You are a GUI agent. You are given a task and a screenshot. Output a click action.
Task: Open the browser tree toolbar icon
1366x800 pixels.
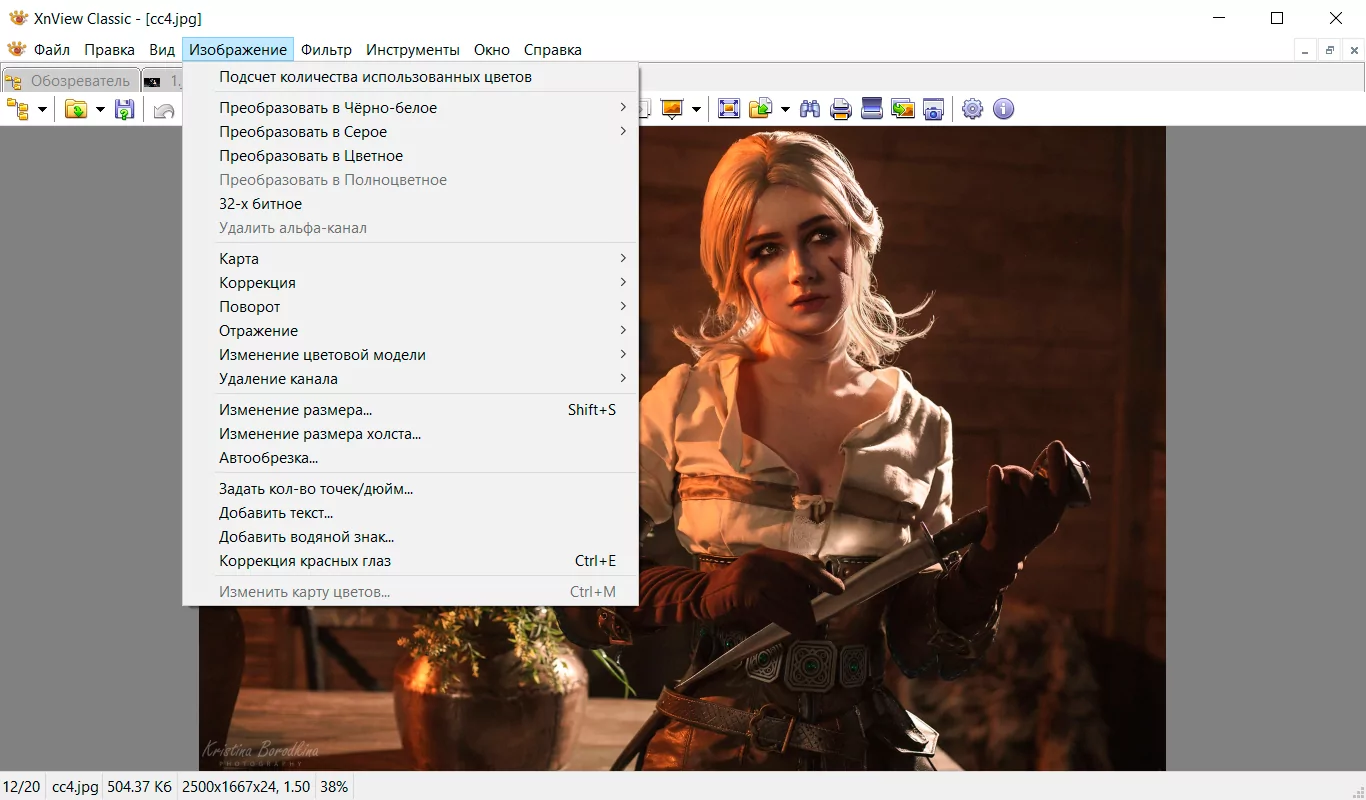[x=17, y=109]
